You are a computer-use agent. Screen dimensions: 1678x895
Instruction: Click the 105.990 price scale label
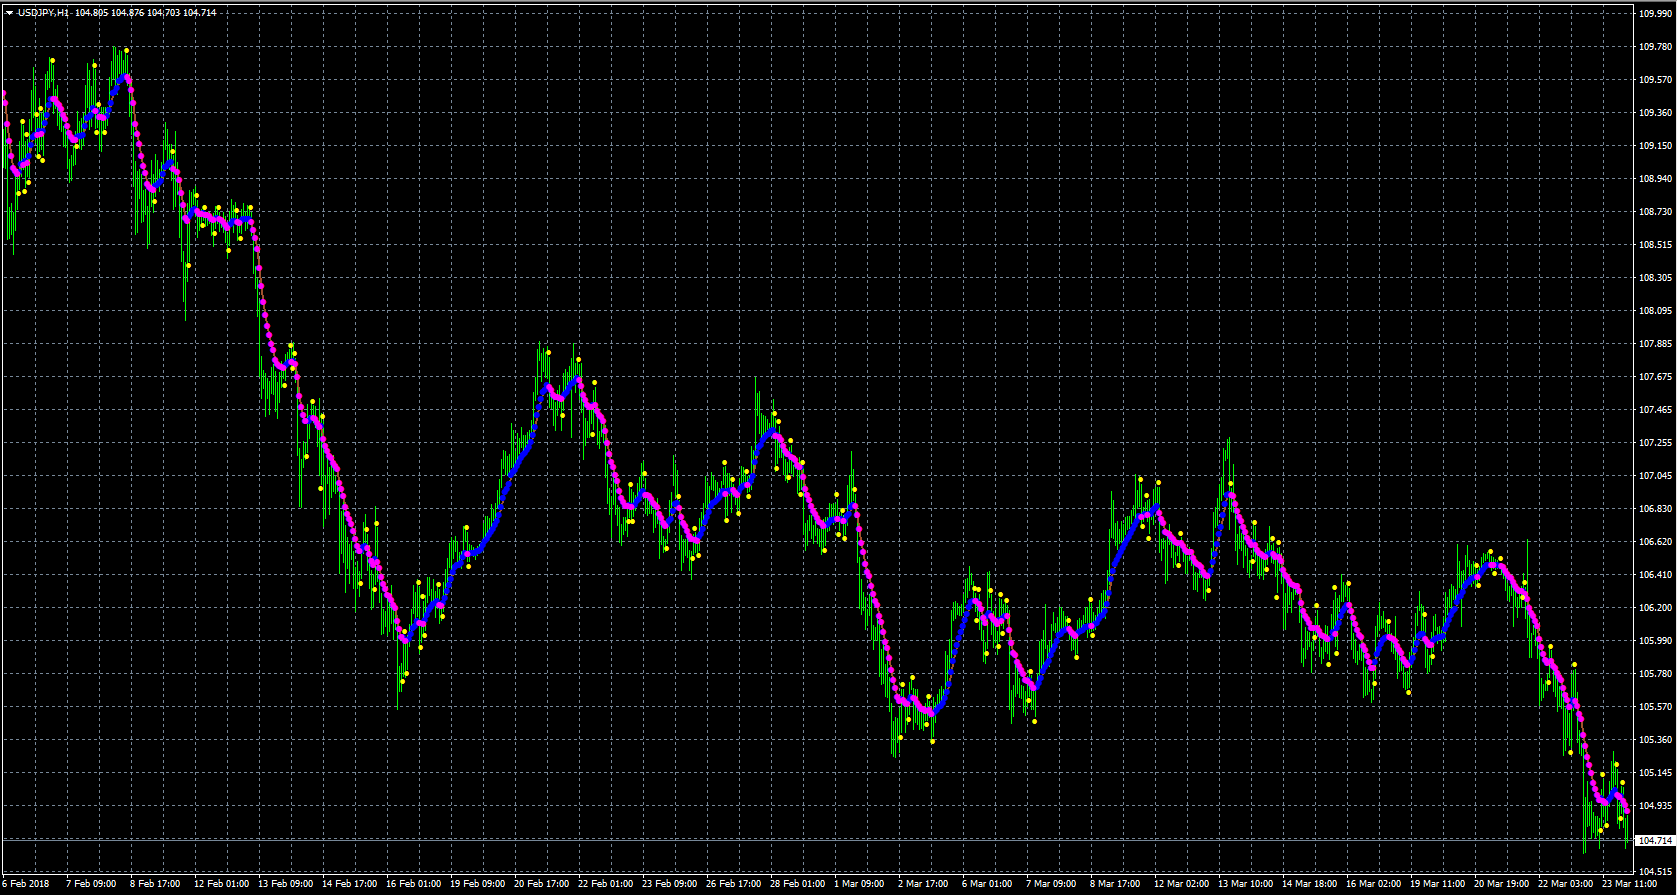click(x=1656, y=641)
